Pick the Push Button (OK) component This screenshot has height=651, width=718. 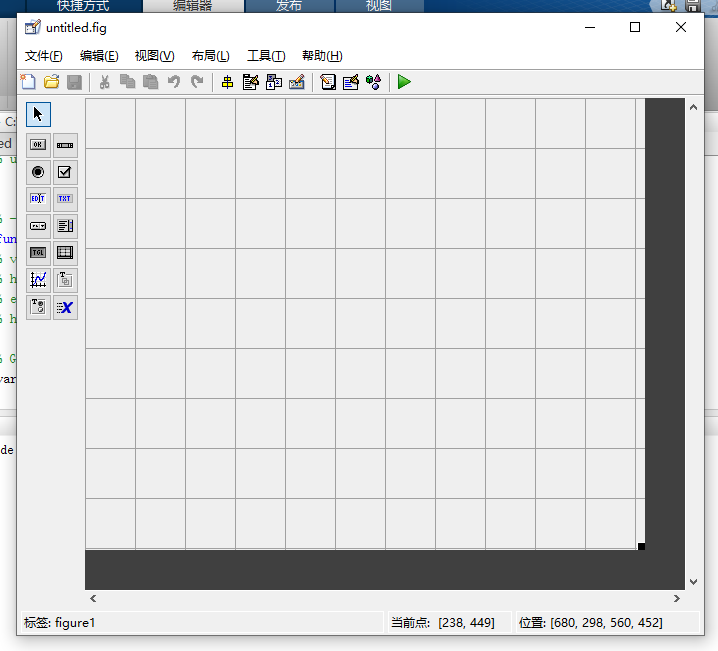38,145
